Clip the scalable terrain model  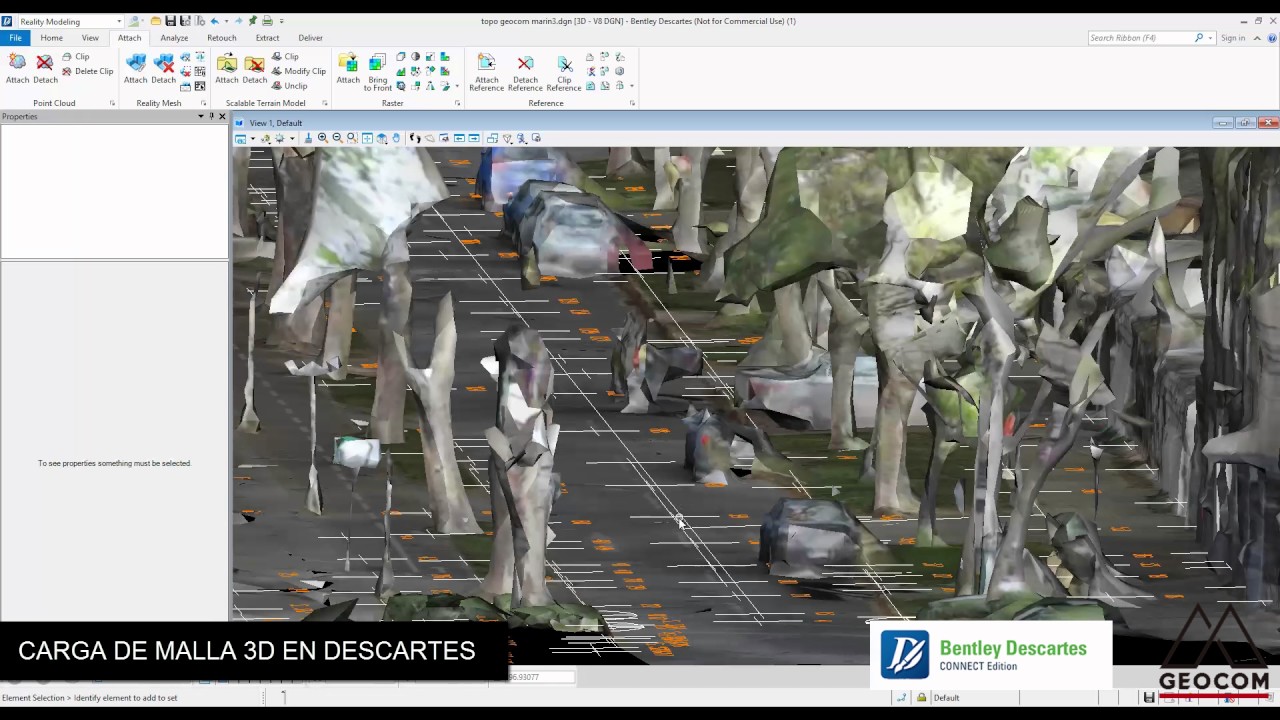(285, 57)
